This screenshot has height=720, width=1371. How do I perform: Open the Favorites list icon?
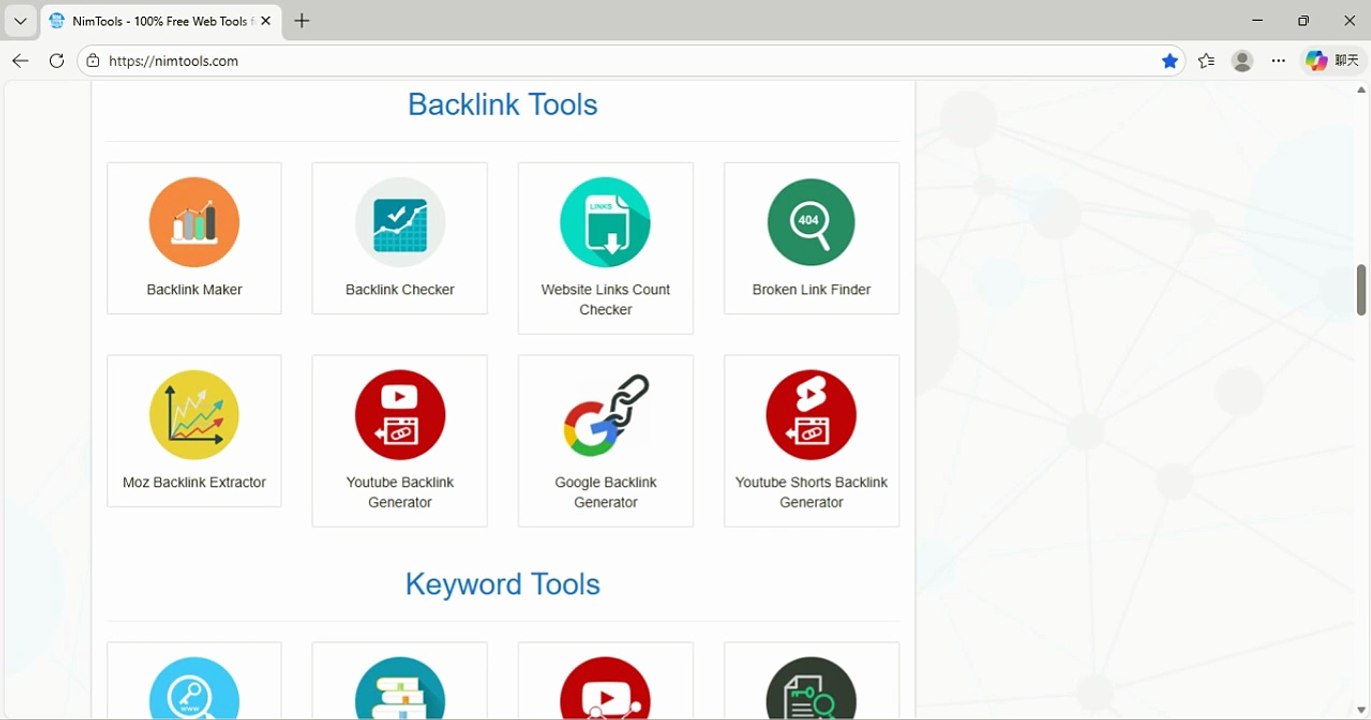1207,61
